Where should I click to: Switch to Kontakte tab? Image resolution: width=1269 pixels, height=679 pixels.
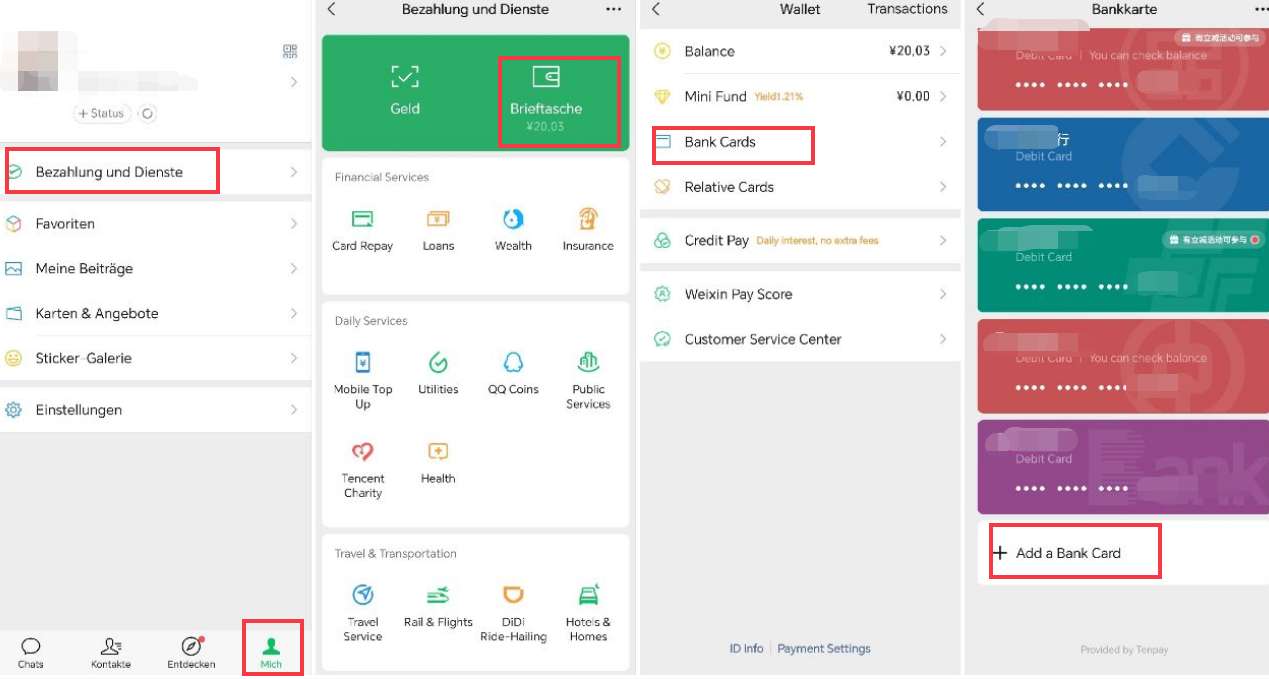pyautogui.click(x=111, y=653)
